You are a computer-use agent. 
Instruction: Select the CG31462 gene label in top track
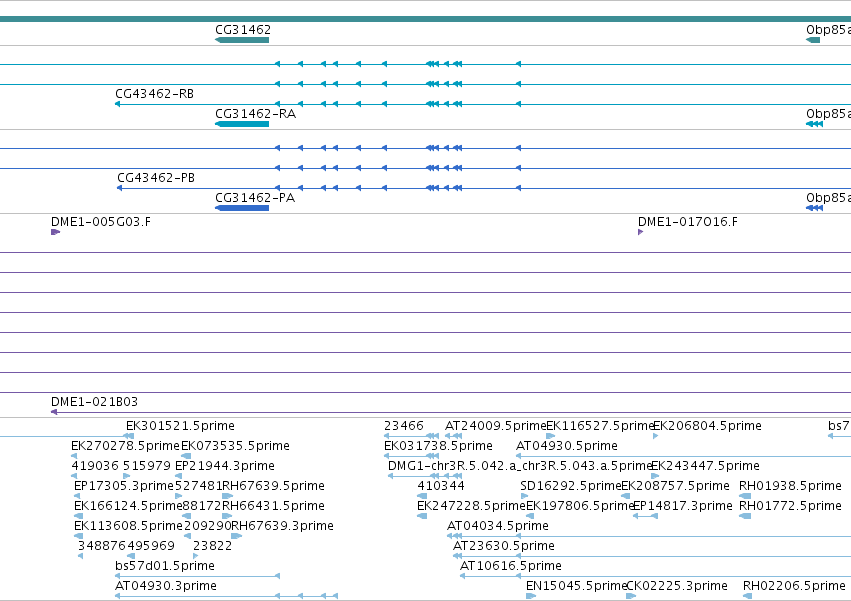pos(243,30)
